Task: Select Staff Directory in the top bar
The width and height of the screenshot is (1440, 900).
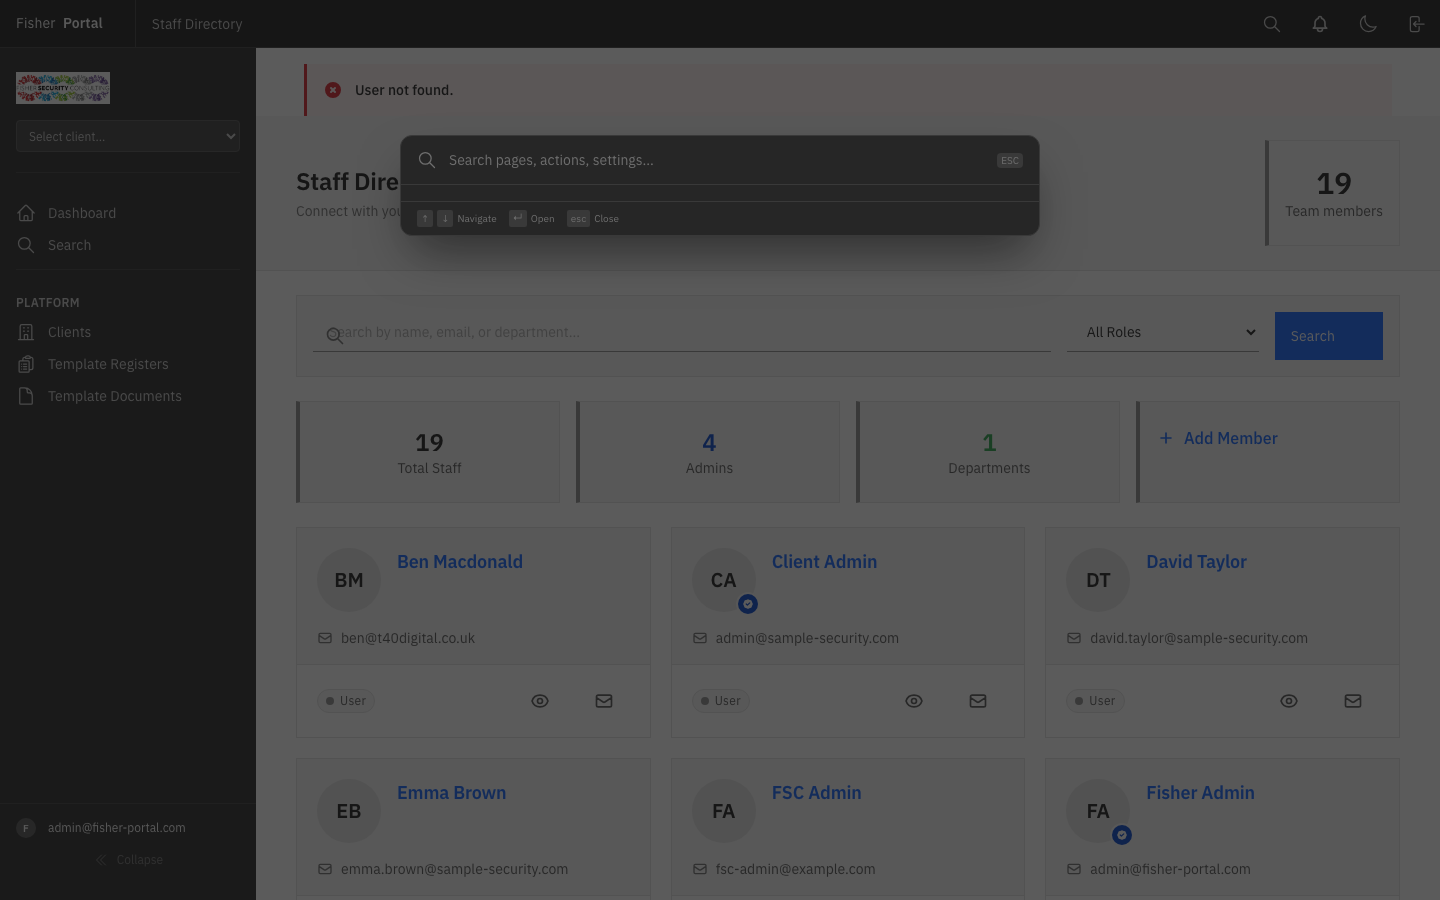Action: click(x=197, y=23)
